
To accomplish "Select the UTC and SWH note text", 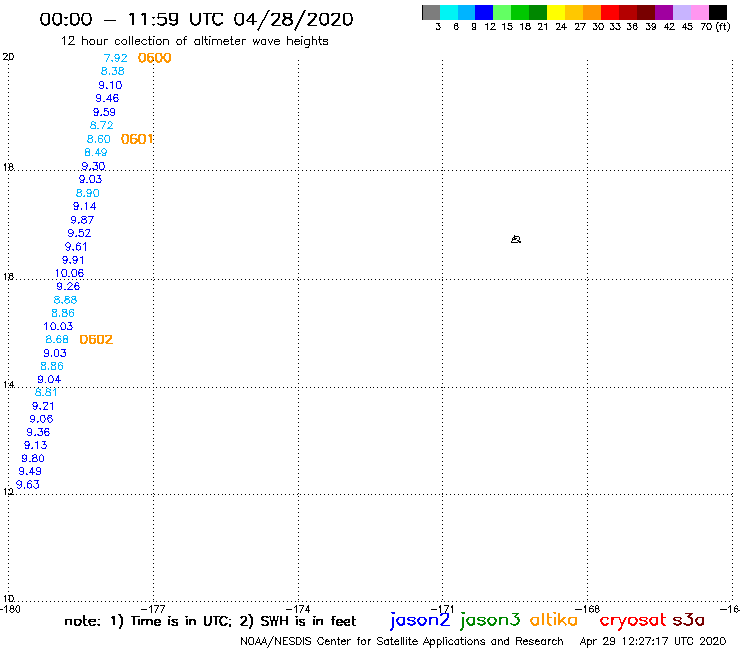I will point(210,621).
